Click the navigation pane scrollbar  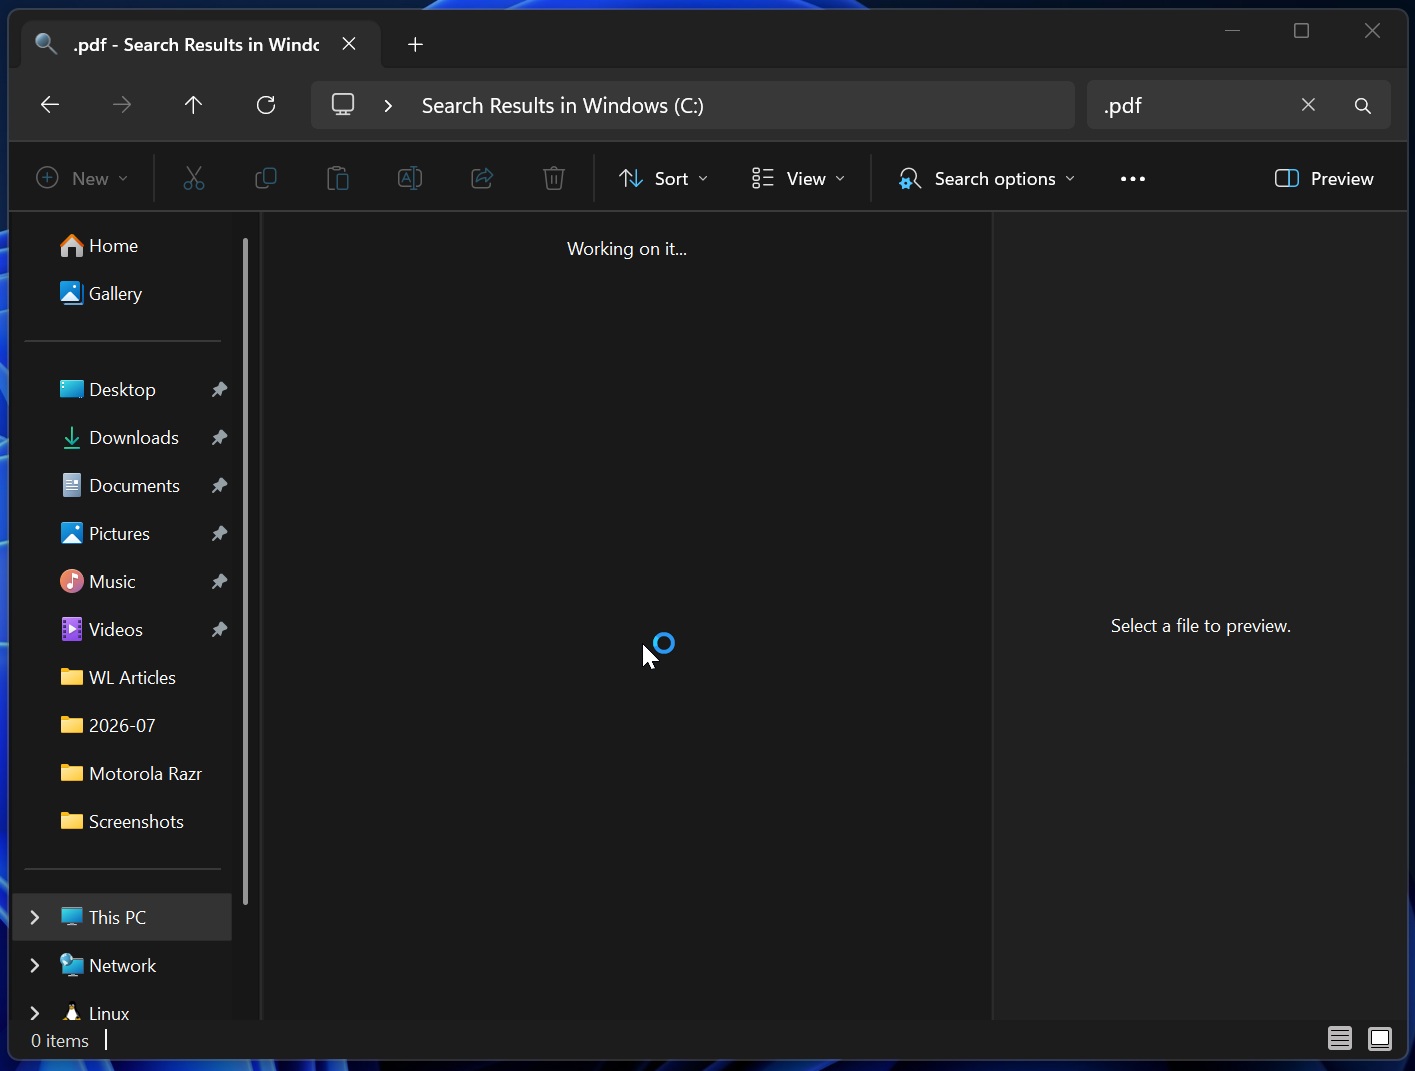tap(245, 571)
